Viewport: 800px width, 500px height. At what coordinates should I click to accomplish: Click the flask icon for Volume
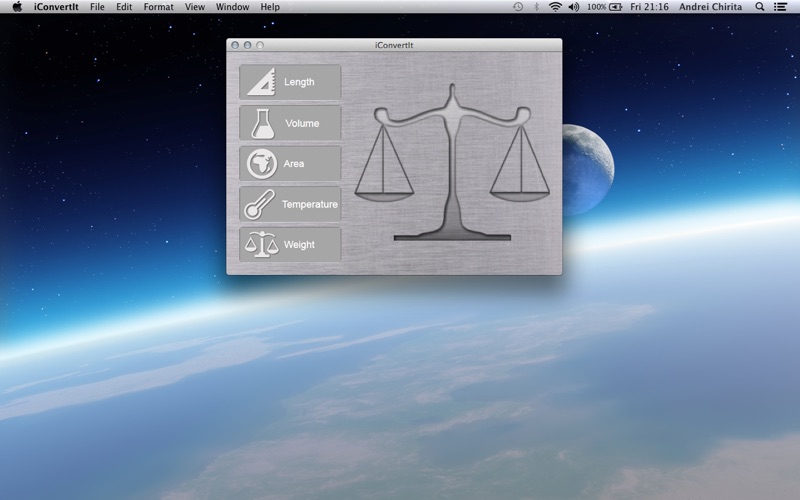tap(263, 123)
